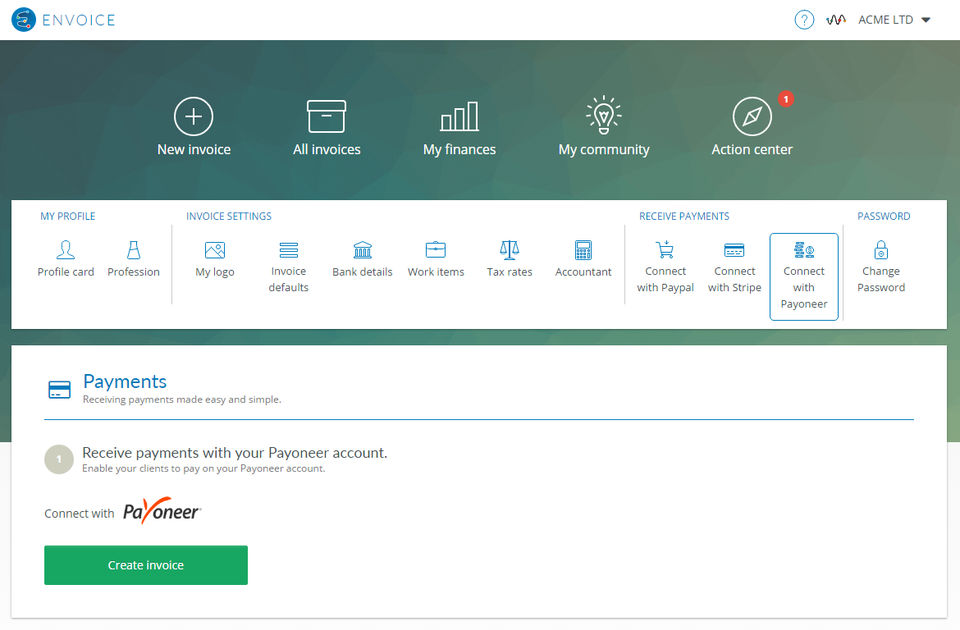The height and width of the screenshot is (630, 960).
Task: Select Connect with Payoneer coins icon
Action: [x=804, y=250]
